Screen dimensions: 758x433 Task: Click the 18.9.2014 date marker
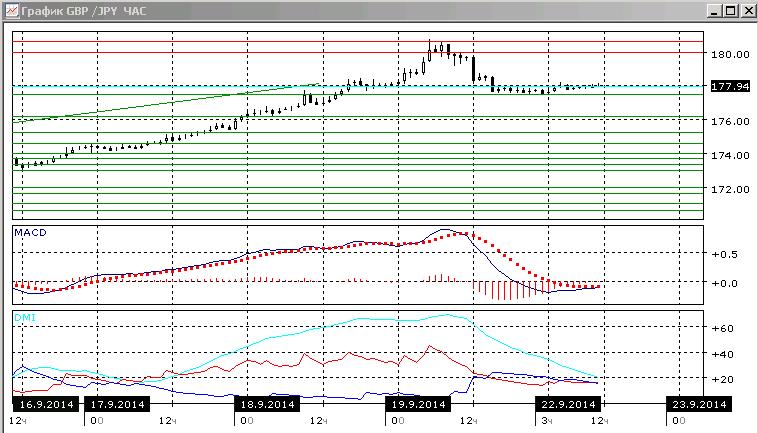click(x=267, y=404)
